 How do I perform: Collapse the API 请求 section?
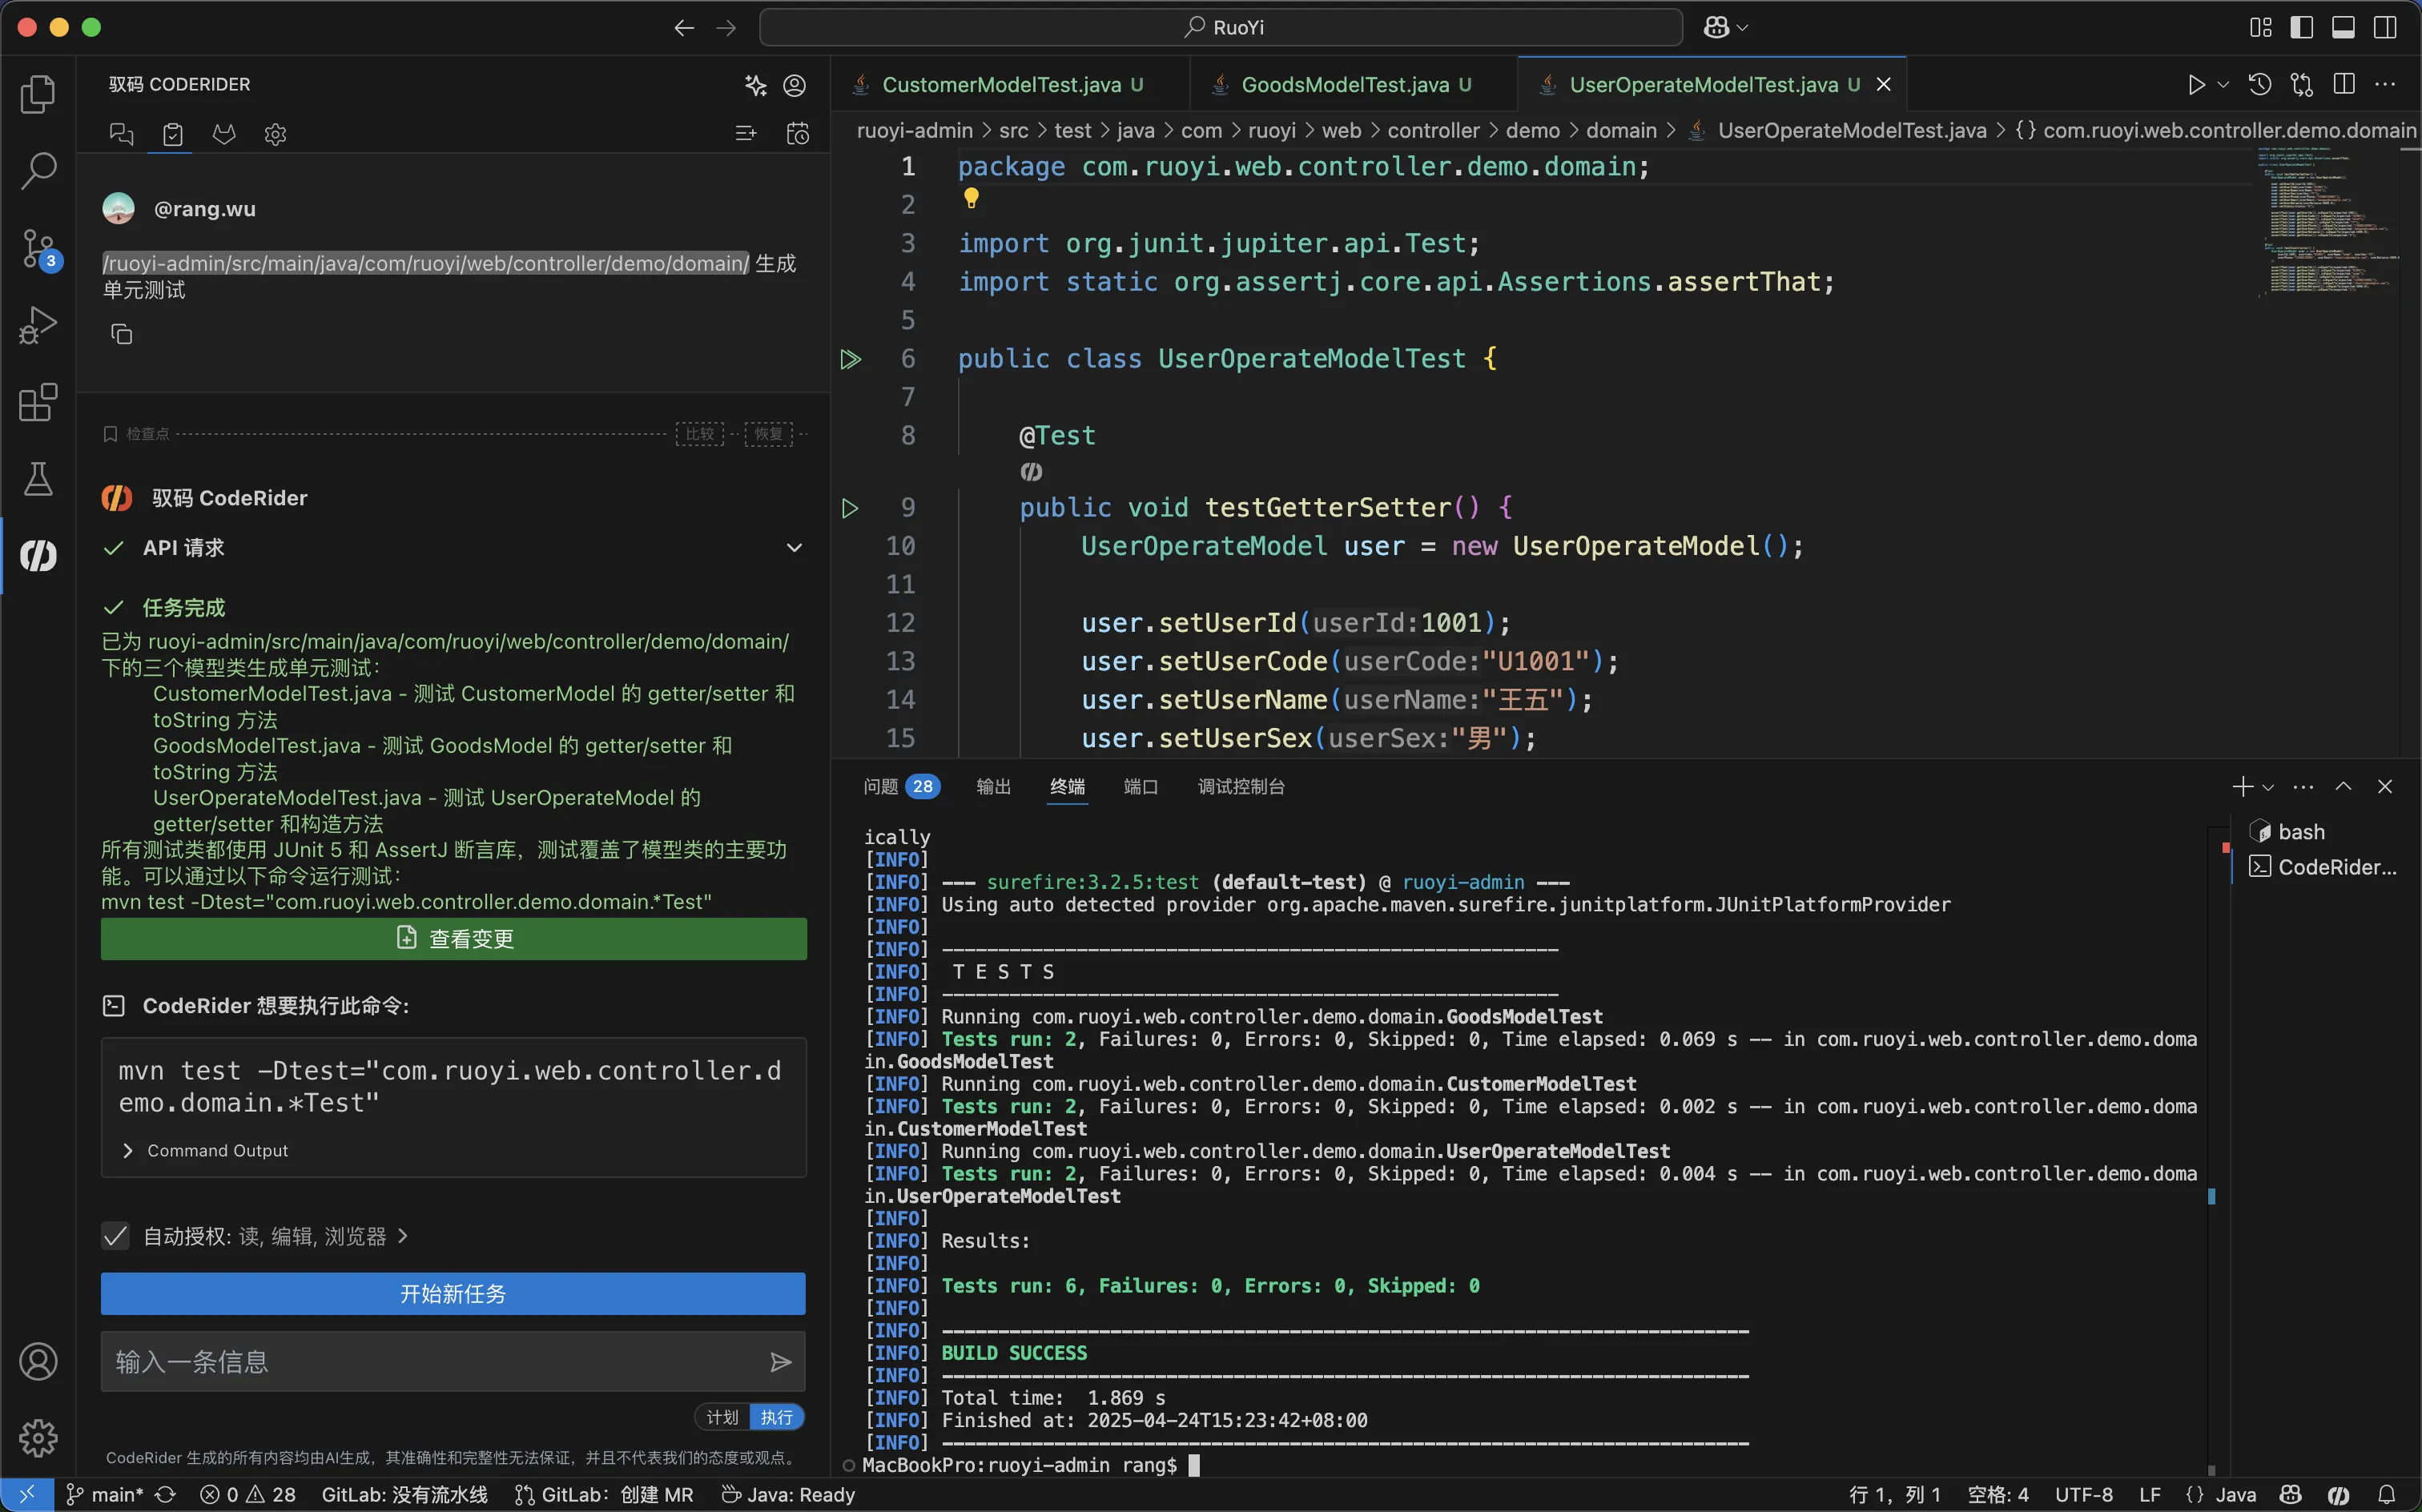[x=794, y=548]
